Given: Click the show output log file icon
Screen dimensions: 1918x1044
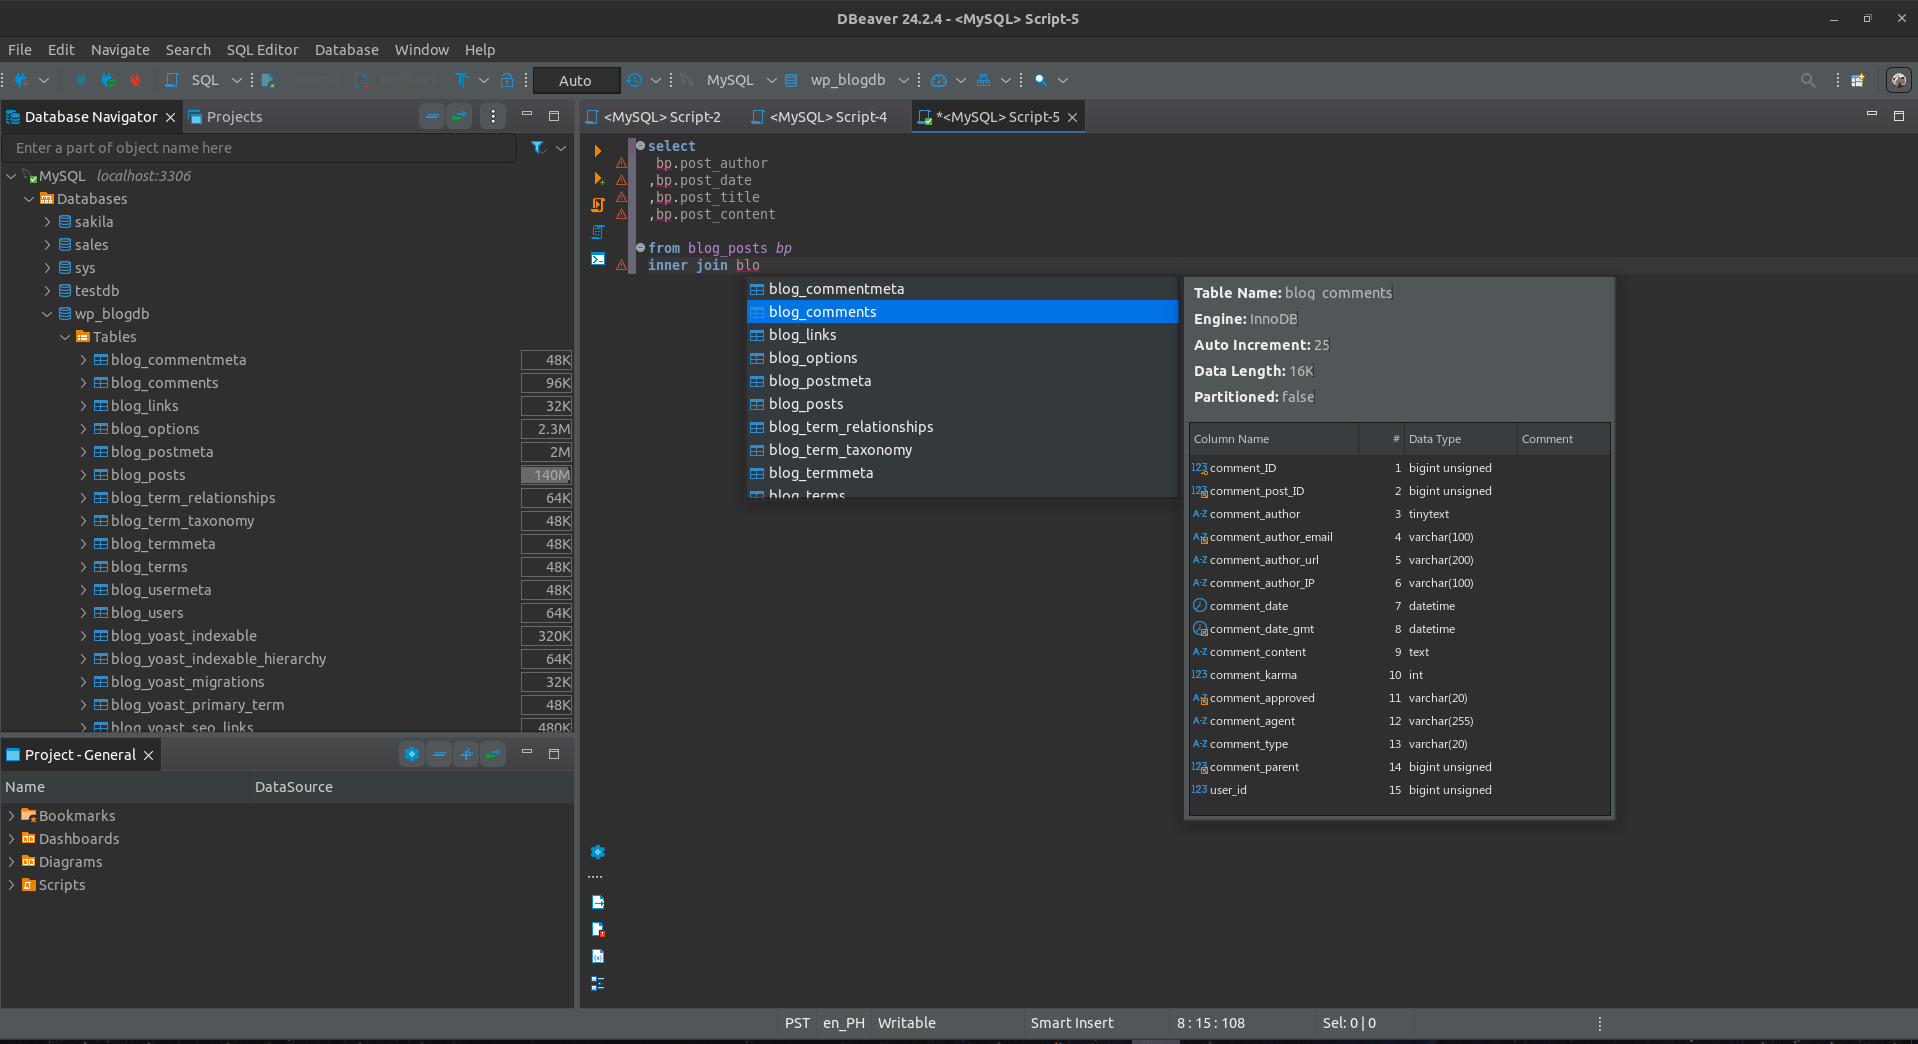Looking at the screenshot, I should [598, 902].
